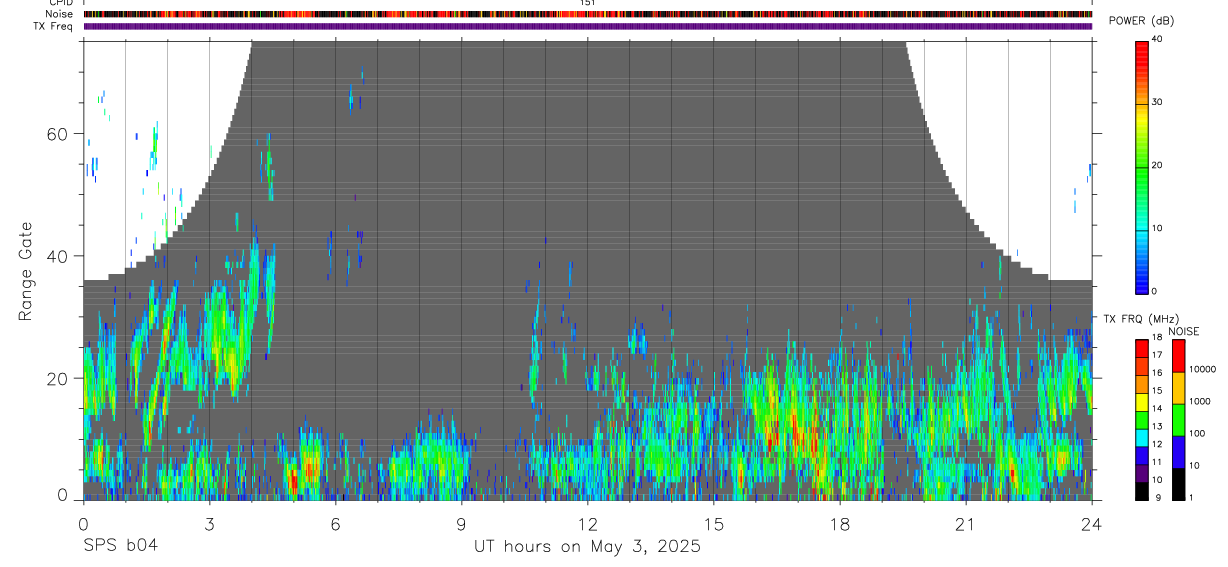
Task: Click Range Gate axis tick label 60
Action: tap(59, 134)
